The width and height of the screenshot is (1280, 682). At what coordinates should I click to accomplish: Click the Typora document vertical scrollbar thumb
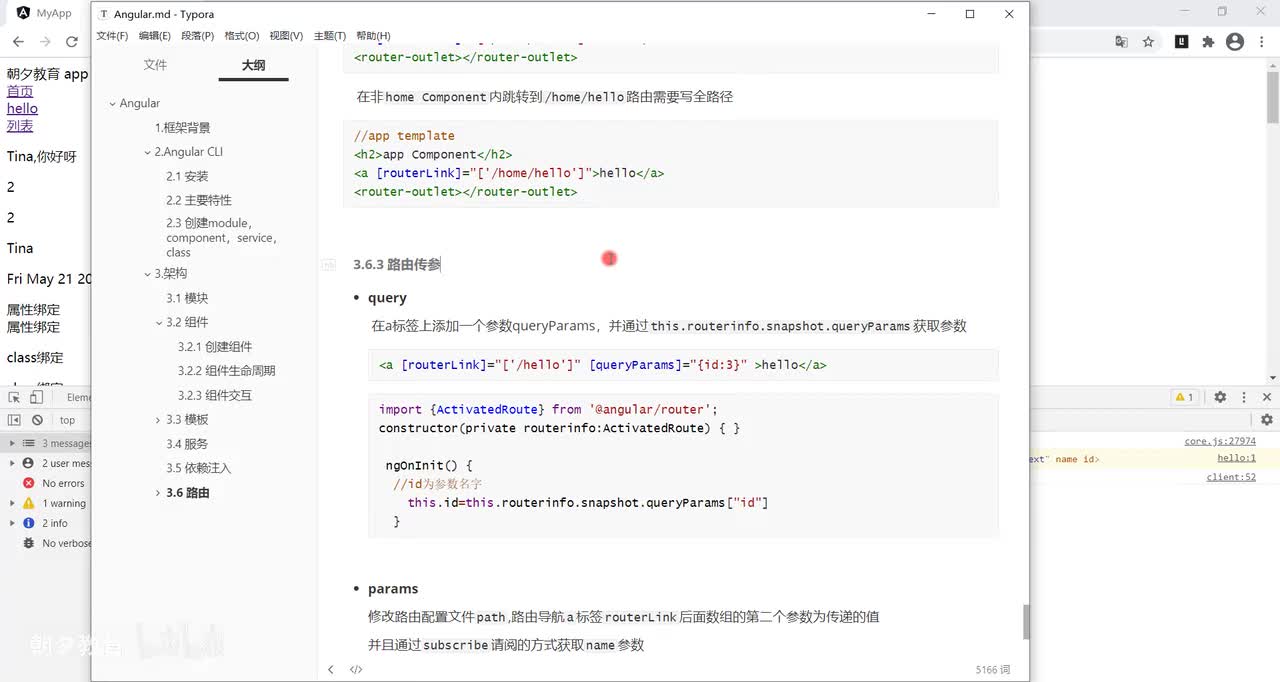click(x=1026, y=622)
